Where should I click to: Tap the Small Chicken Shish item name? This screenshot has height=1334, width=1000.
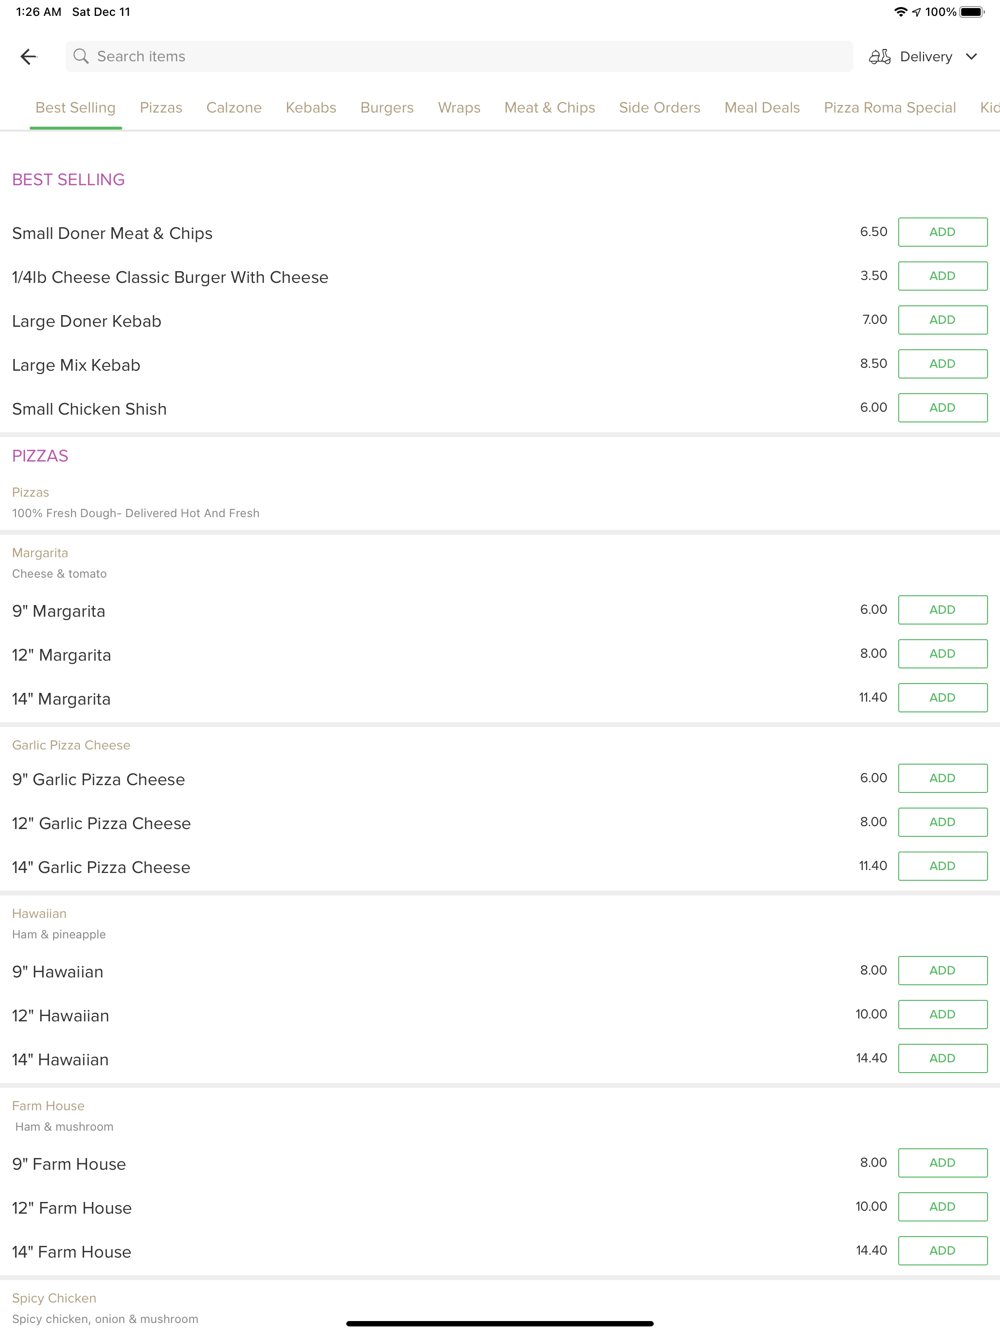pyautogui.click(x=90, y=409)
